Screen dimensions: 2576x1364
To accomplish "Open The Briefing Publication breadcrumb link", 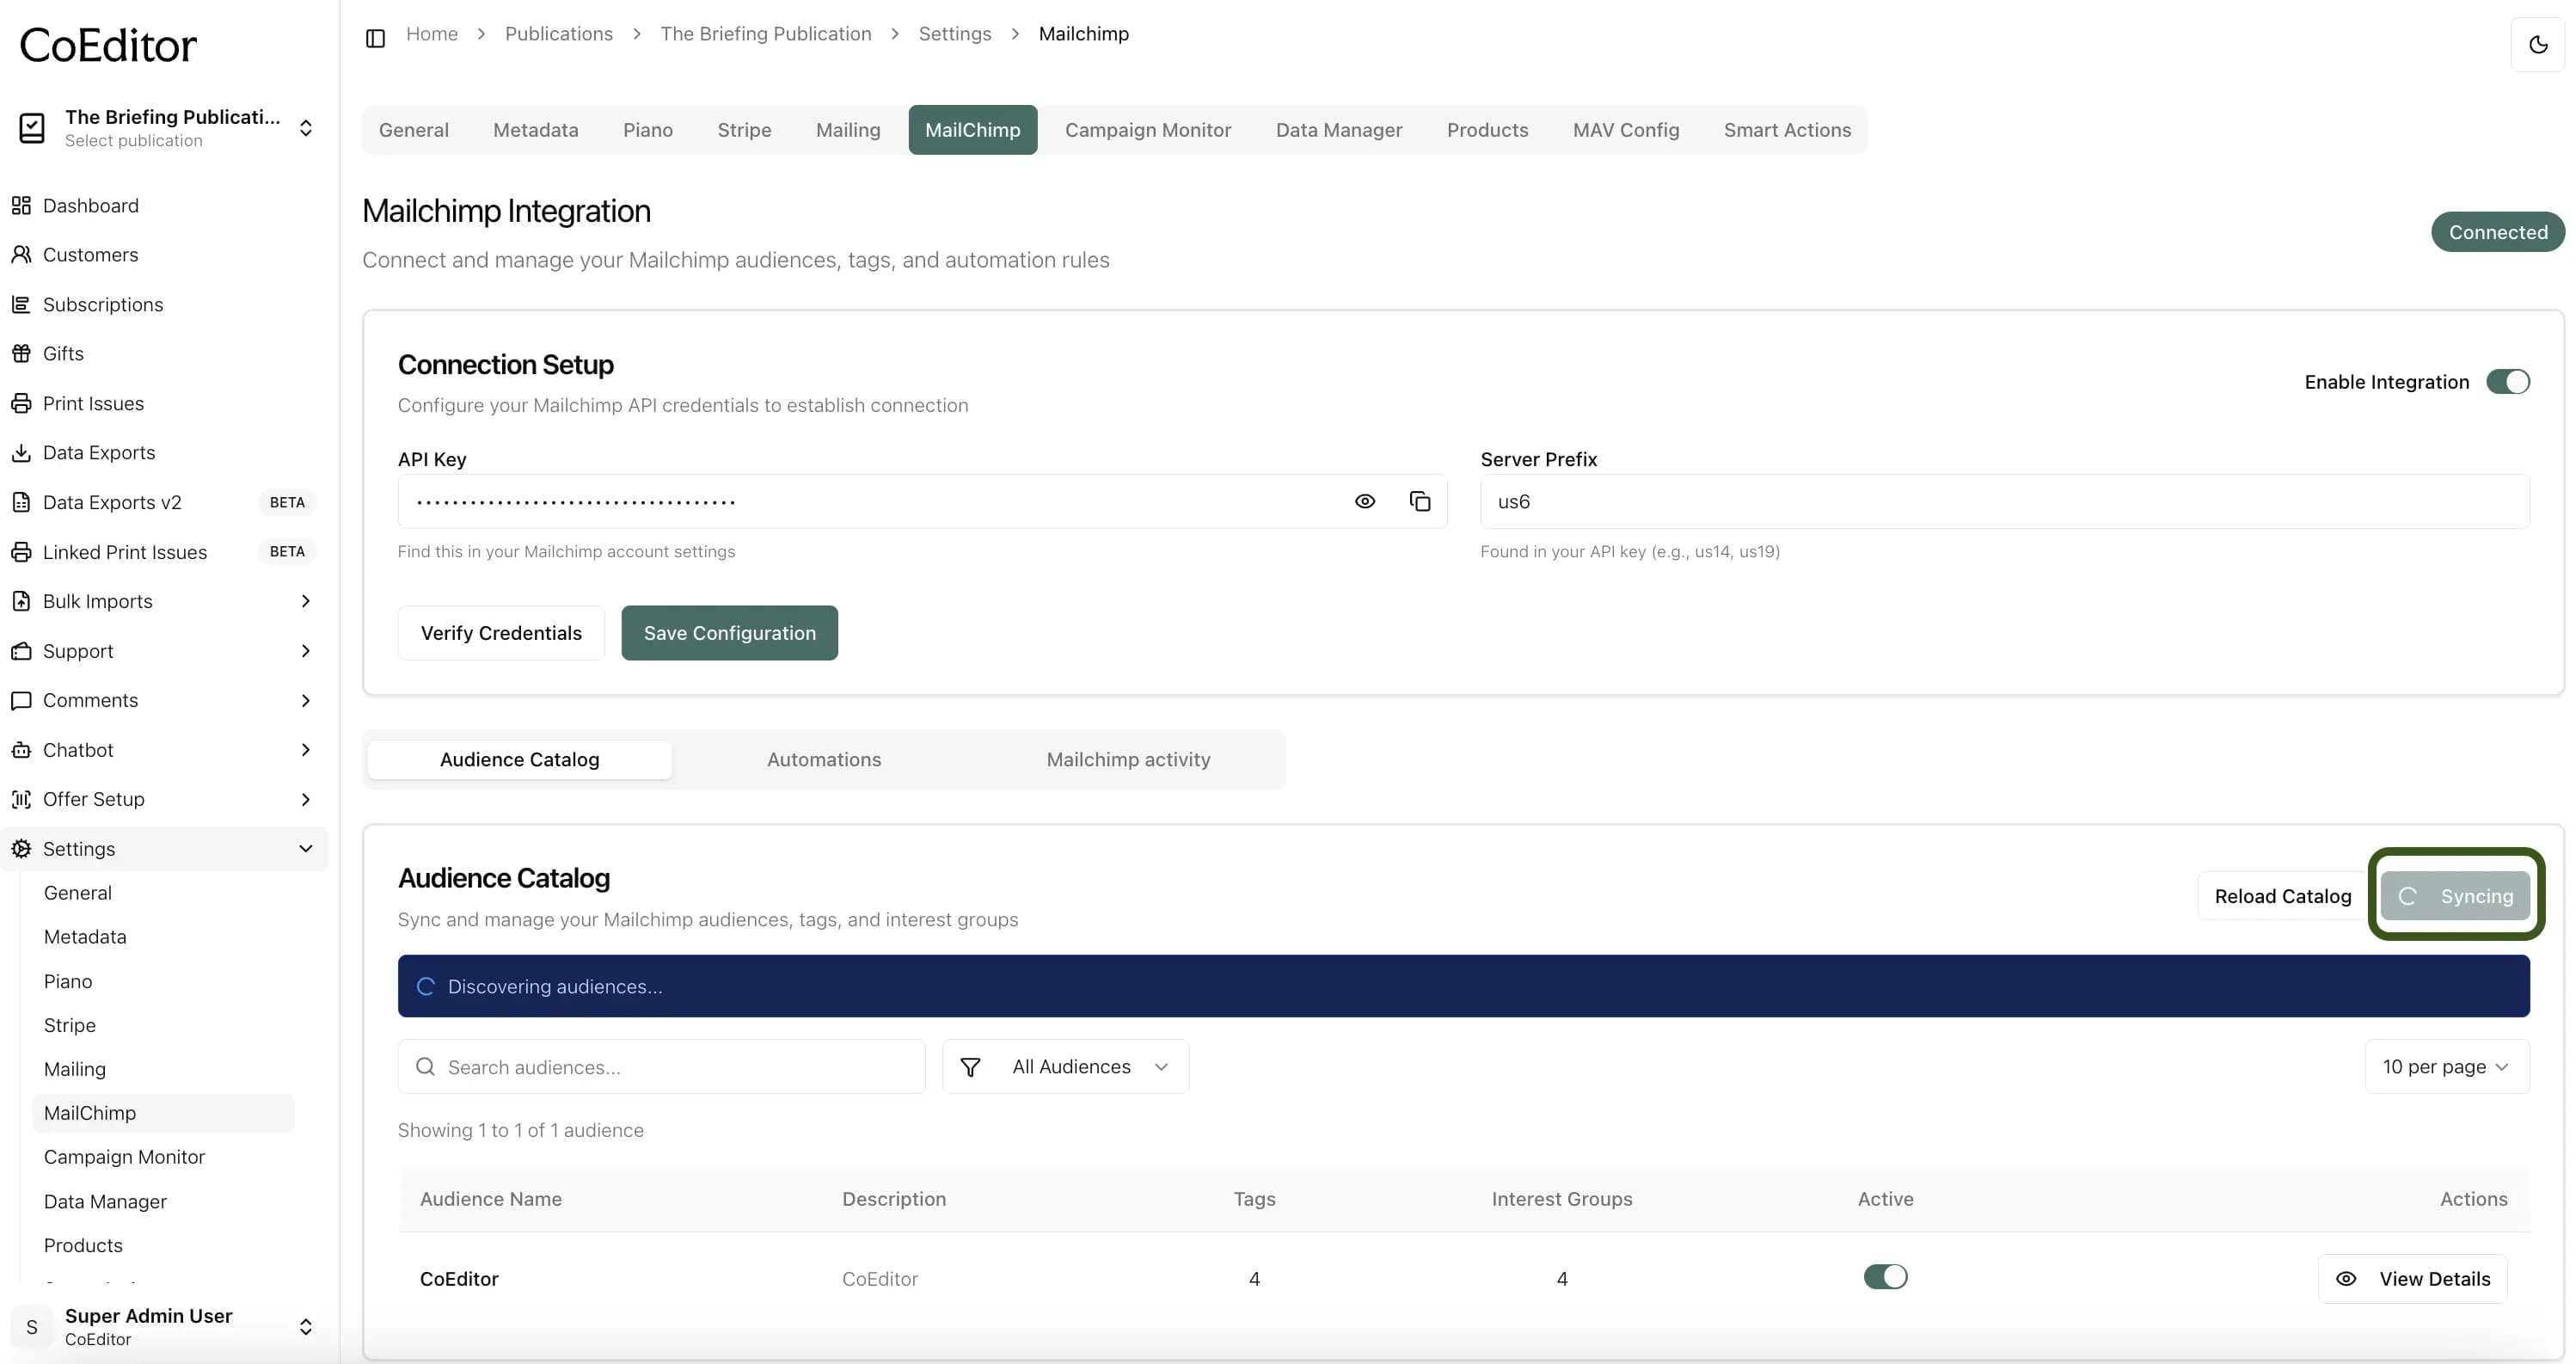I will 766,34.
